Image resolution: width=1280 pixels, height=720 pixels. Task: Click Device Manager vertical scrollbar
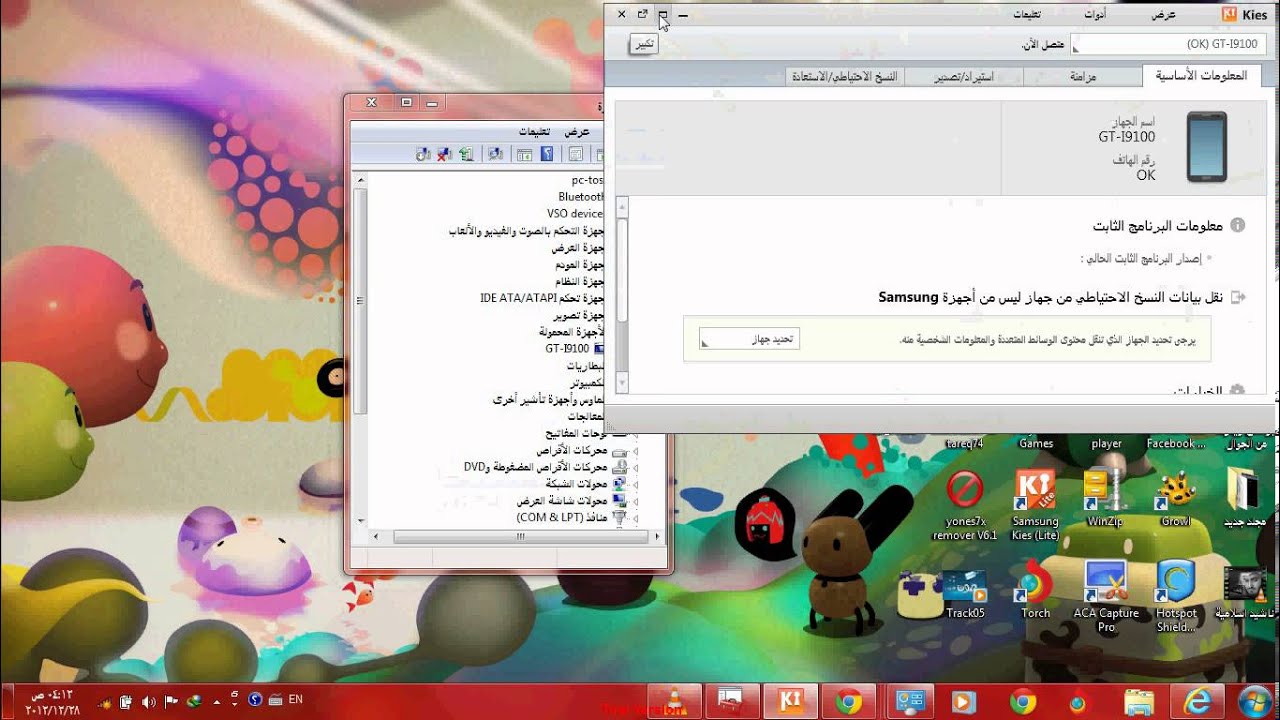[361, 300]
